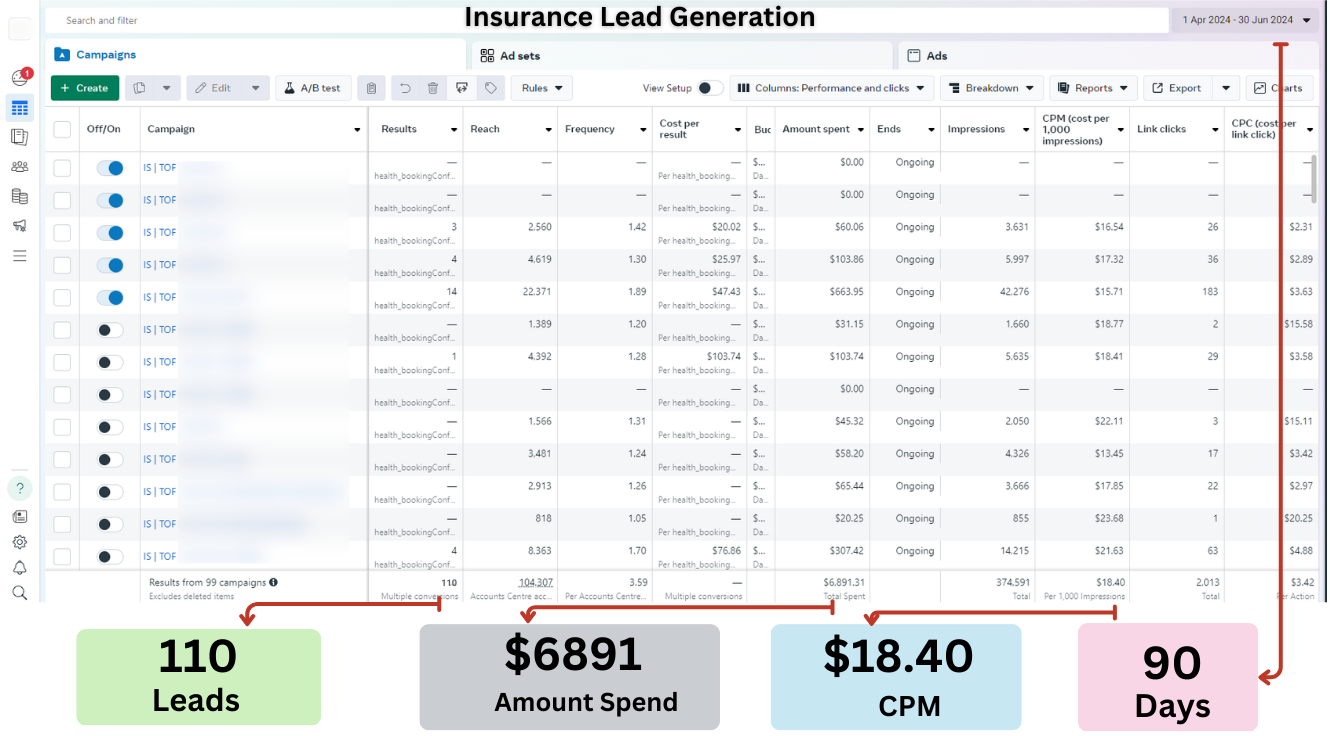Tick checkbox for campaign with $20.25 spent
This screenshot has width=1330, height=736.
tap(62, 524)
